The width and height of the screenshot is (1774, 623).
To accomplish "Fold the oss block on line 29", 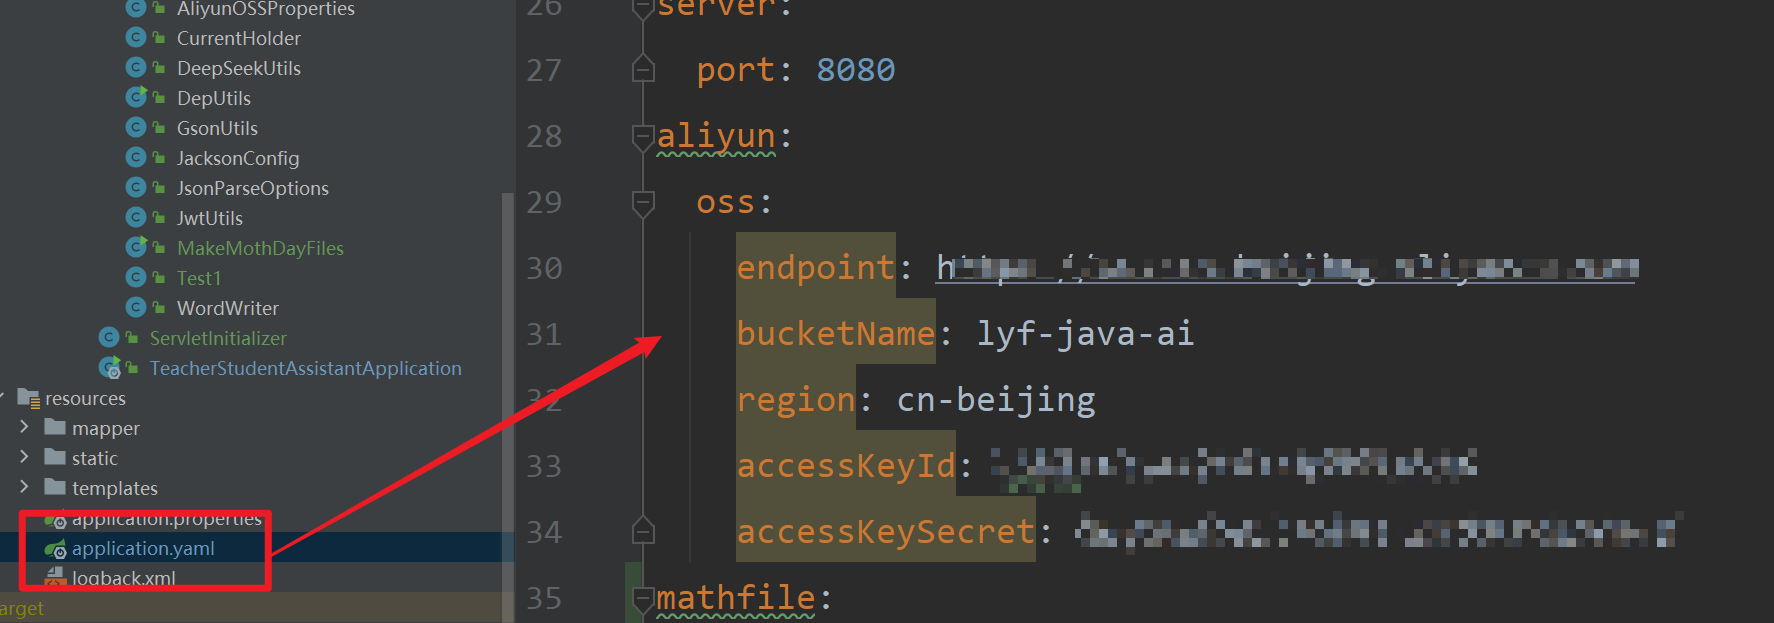I will point(643,202).
